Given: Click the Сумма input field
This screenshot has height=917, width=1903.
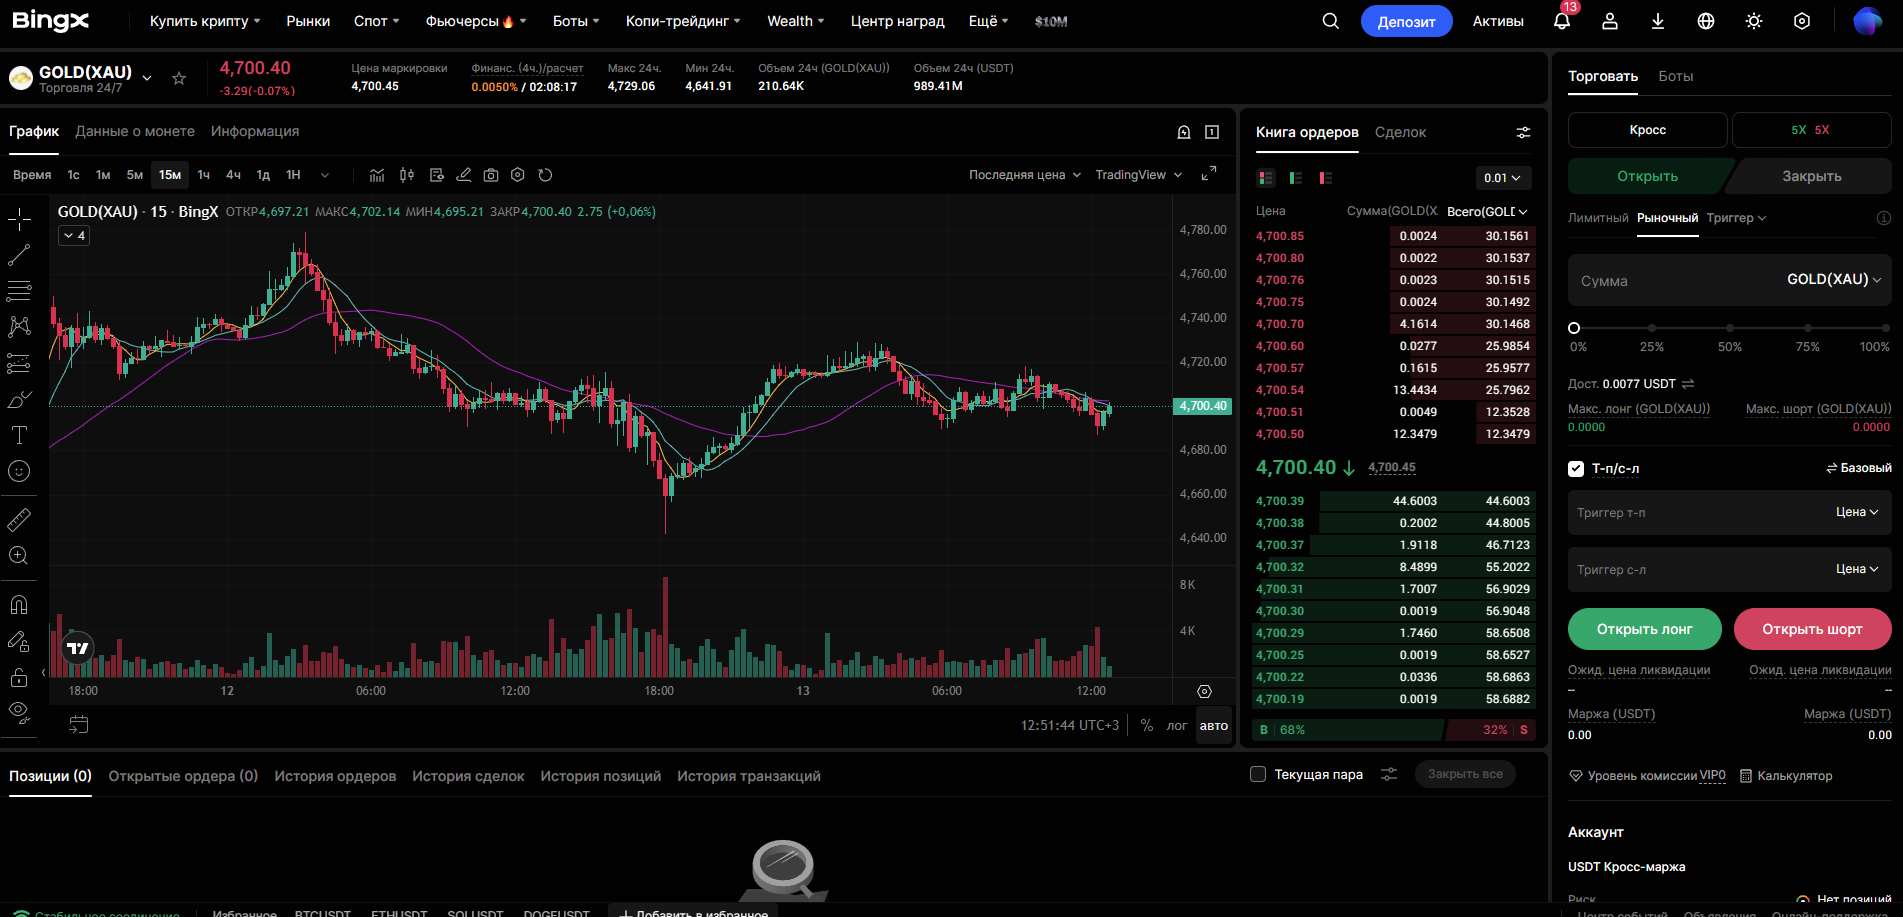Looking at the screenshot, I should [1729, 280].
